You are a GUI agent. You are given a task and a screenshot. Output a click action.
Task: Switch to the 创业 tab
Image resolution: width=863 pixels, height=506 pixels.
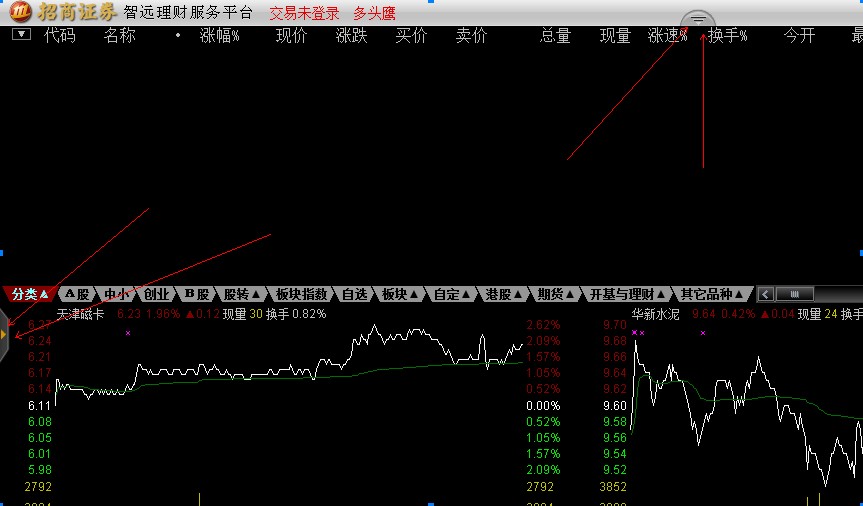point(156,294)
